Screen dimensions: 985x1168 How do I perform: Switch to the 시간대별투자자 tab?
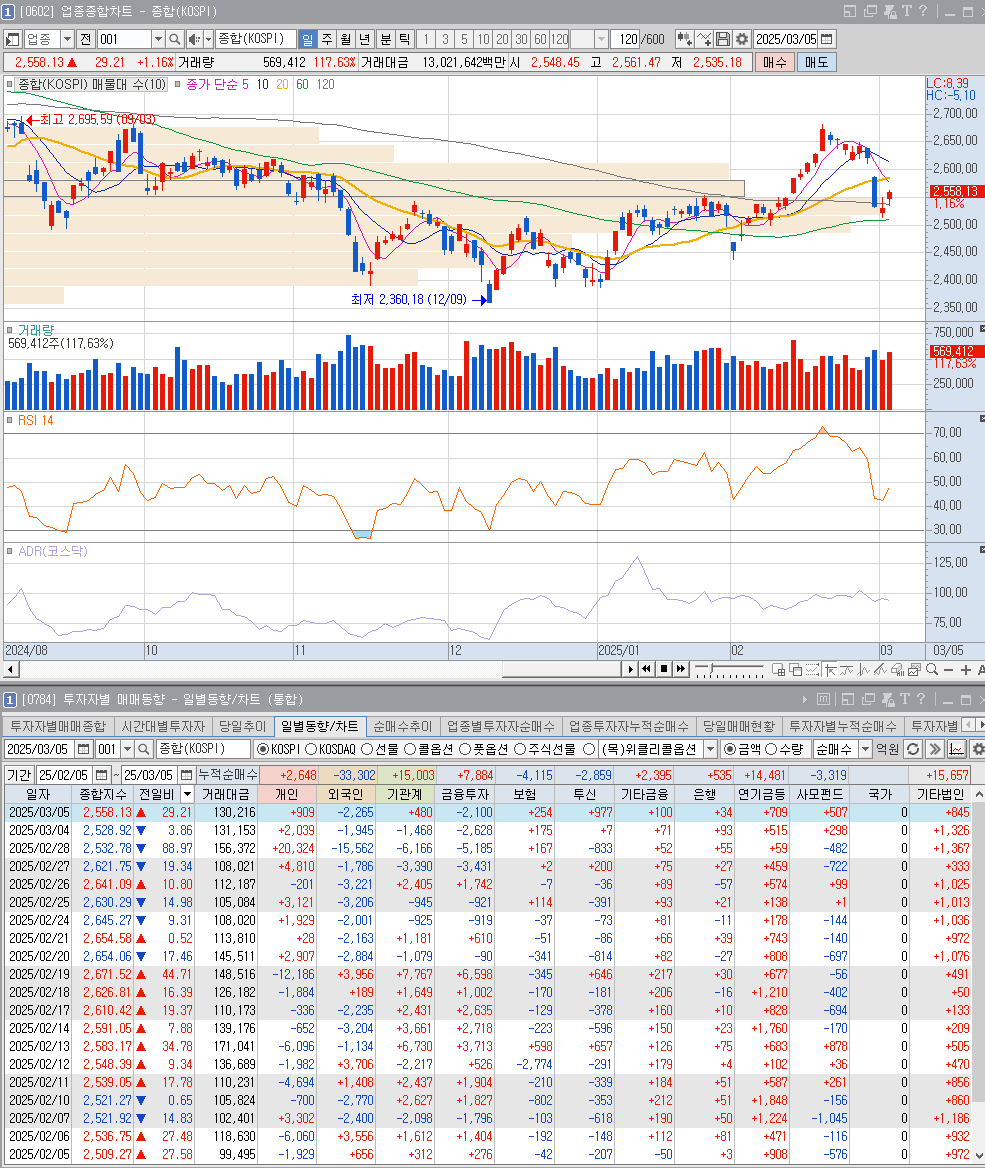163,726
